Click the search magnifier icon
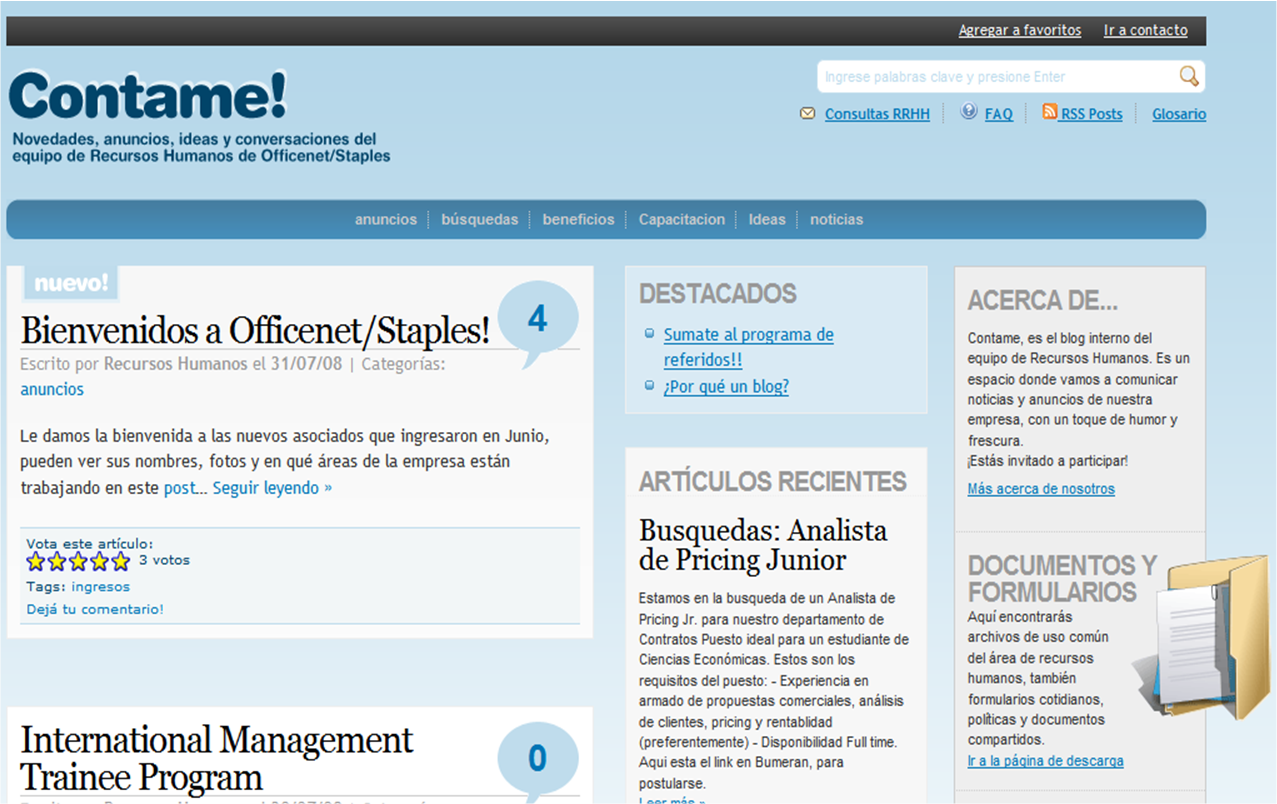The image size is (1277, 804). 1188,76
